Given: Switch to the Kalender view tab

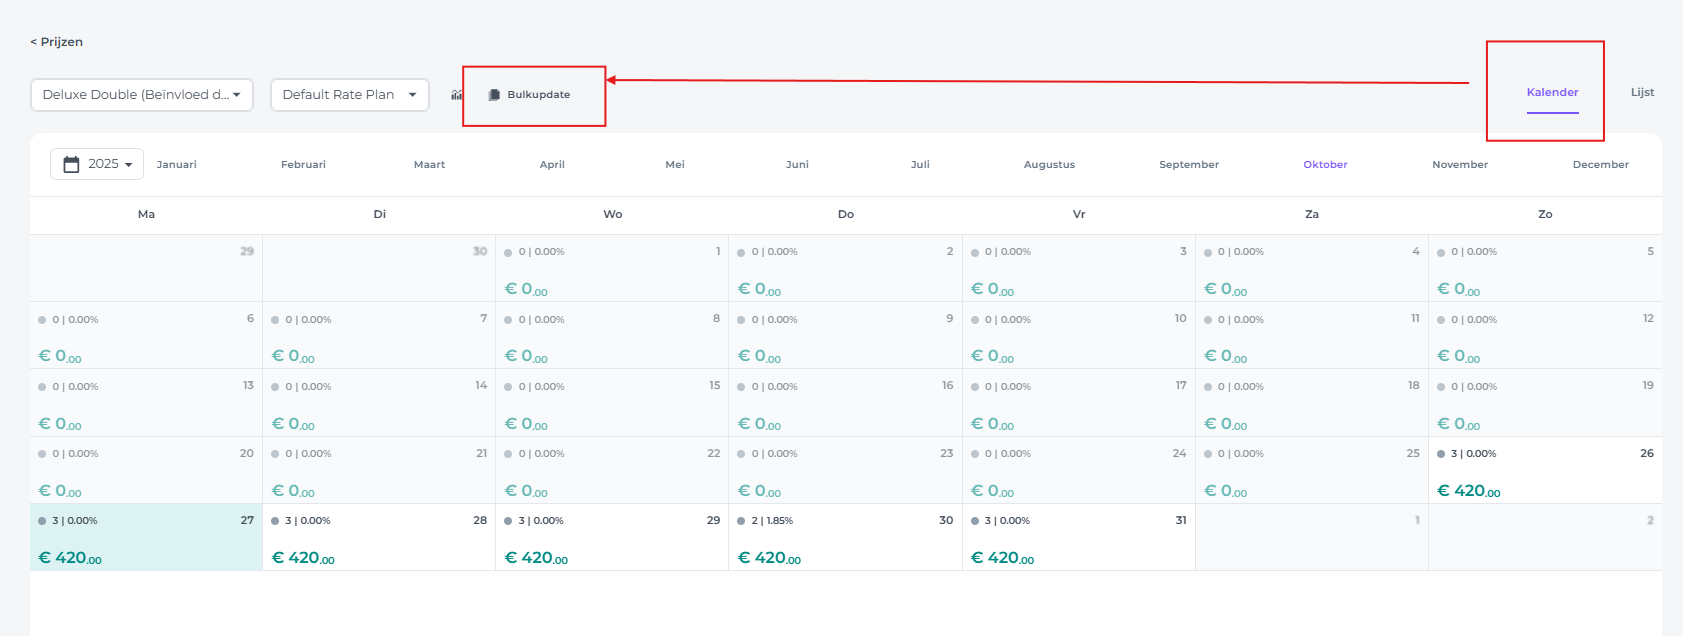Looking at the screenshot, I should coord(1552,92).
